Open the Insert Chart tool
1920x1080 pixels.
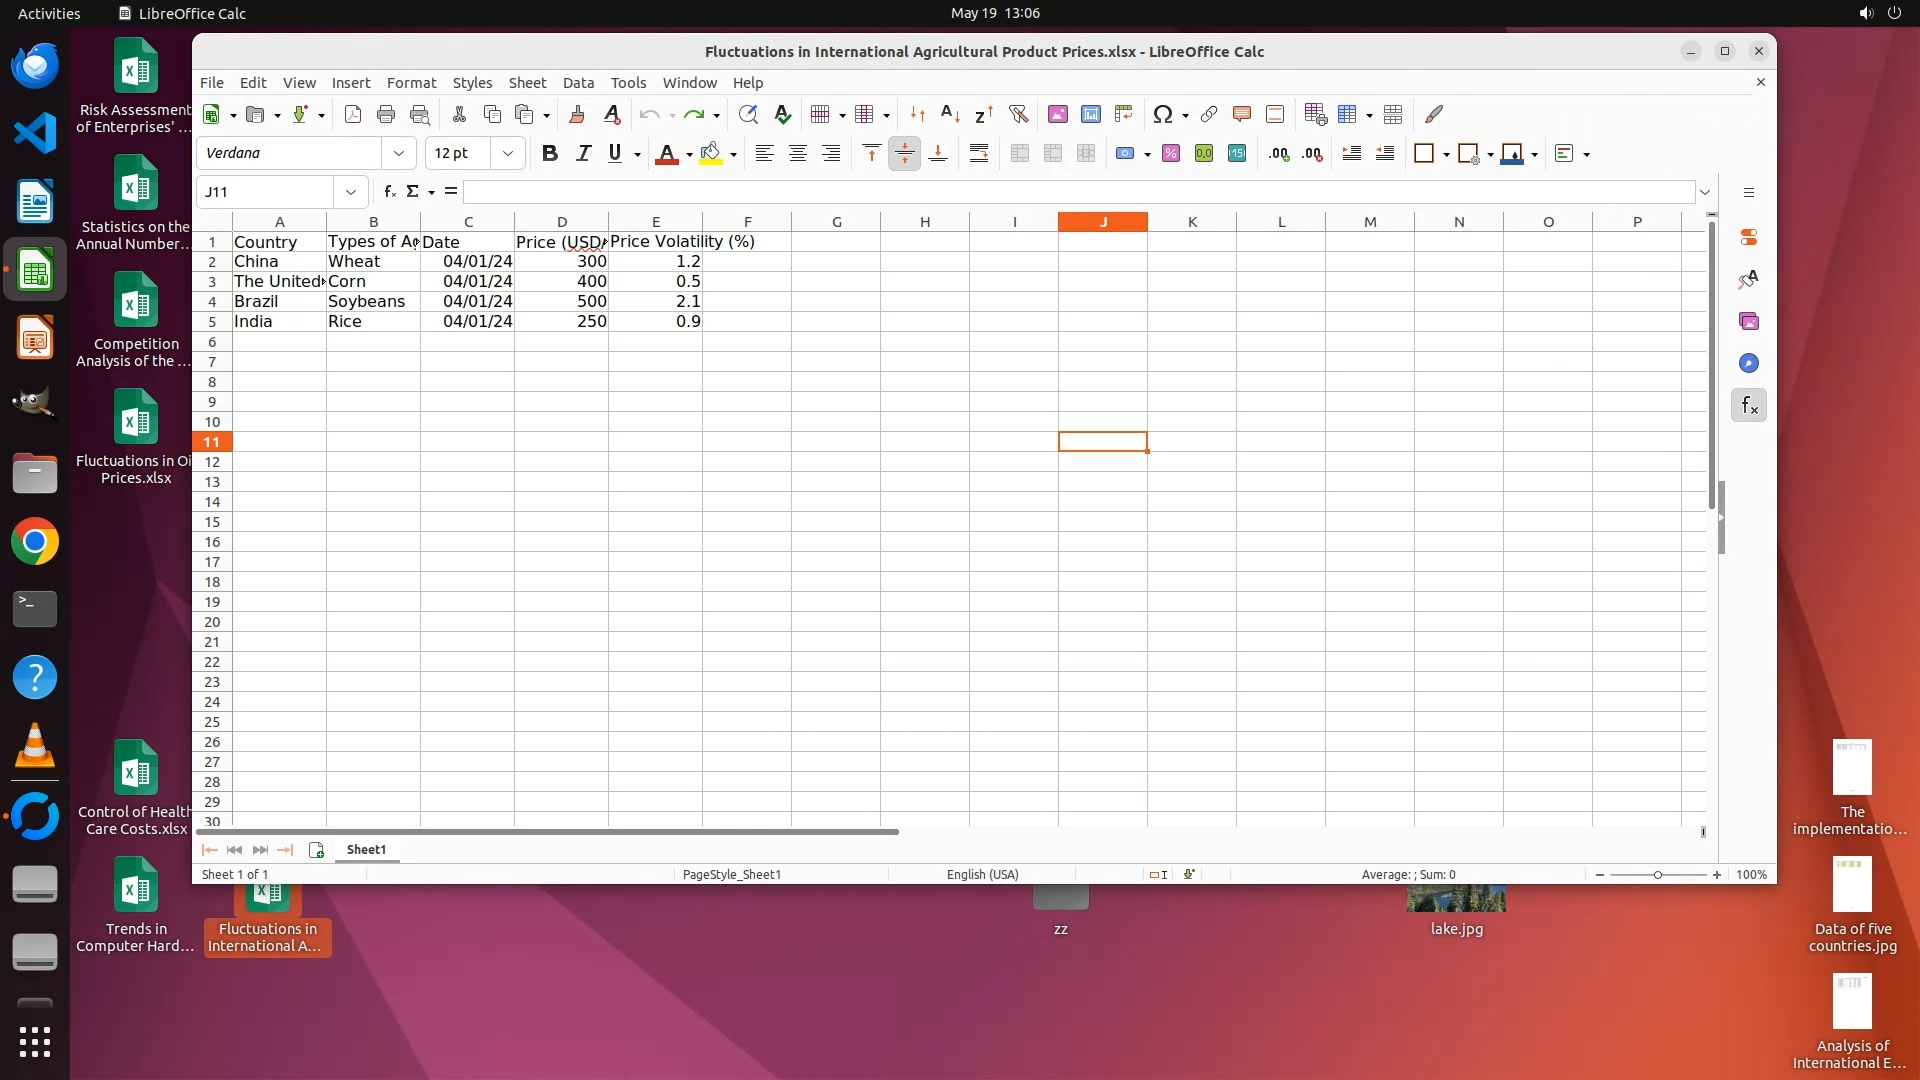click(1090, 115)
